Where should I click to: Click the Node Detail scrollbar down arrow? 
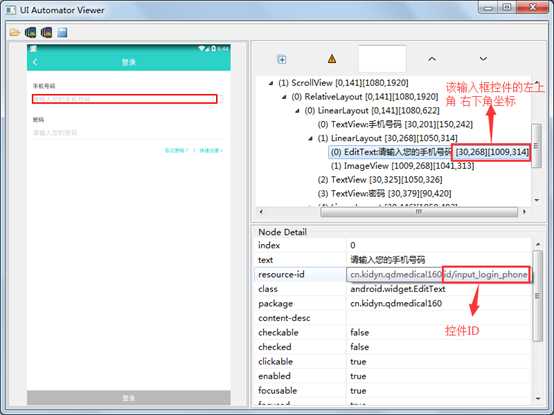[x=537, y=399]
